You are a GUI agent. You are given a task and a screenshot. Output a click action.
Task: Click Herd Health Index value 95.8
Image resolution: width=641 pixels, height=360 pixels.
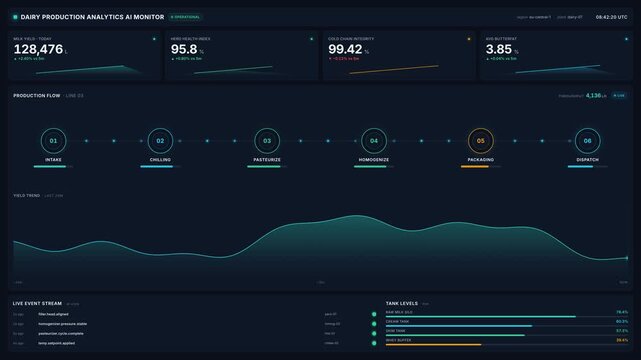pos(184,49)
